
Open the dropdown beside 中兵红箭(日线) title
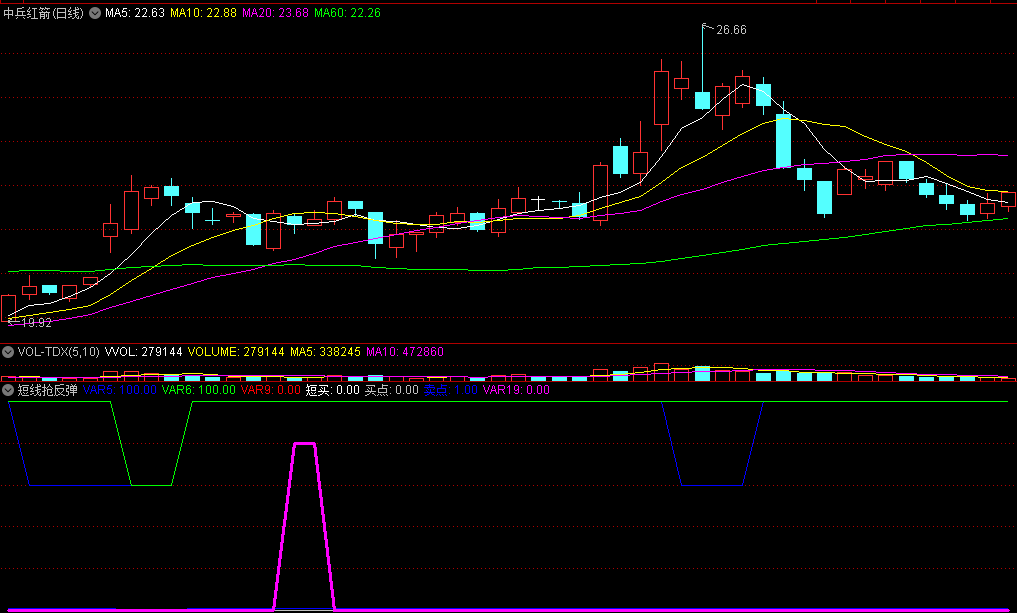click(95, 13)
